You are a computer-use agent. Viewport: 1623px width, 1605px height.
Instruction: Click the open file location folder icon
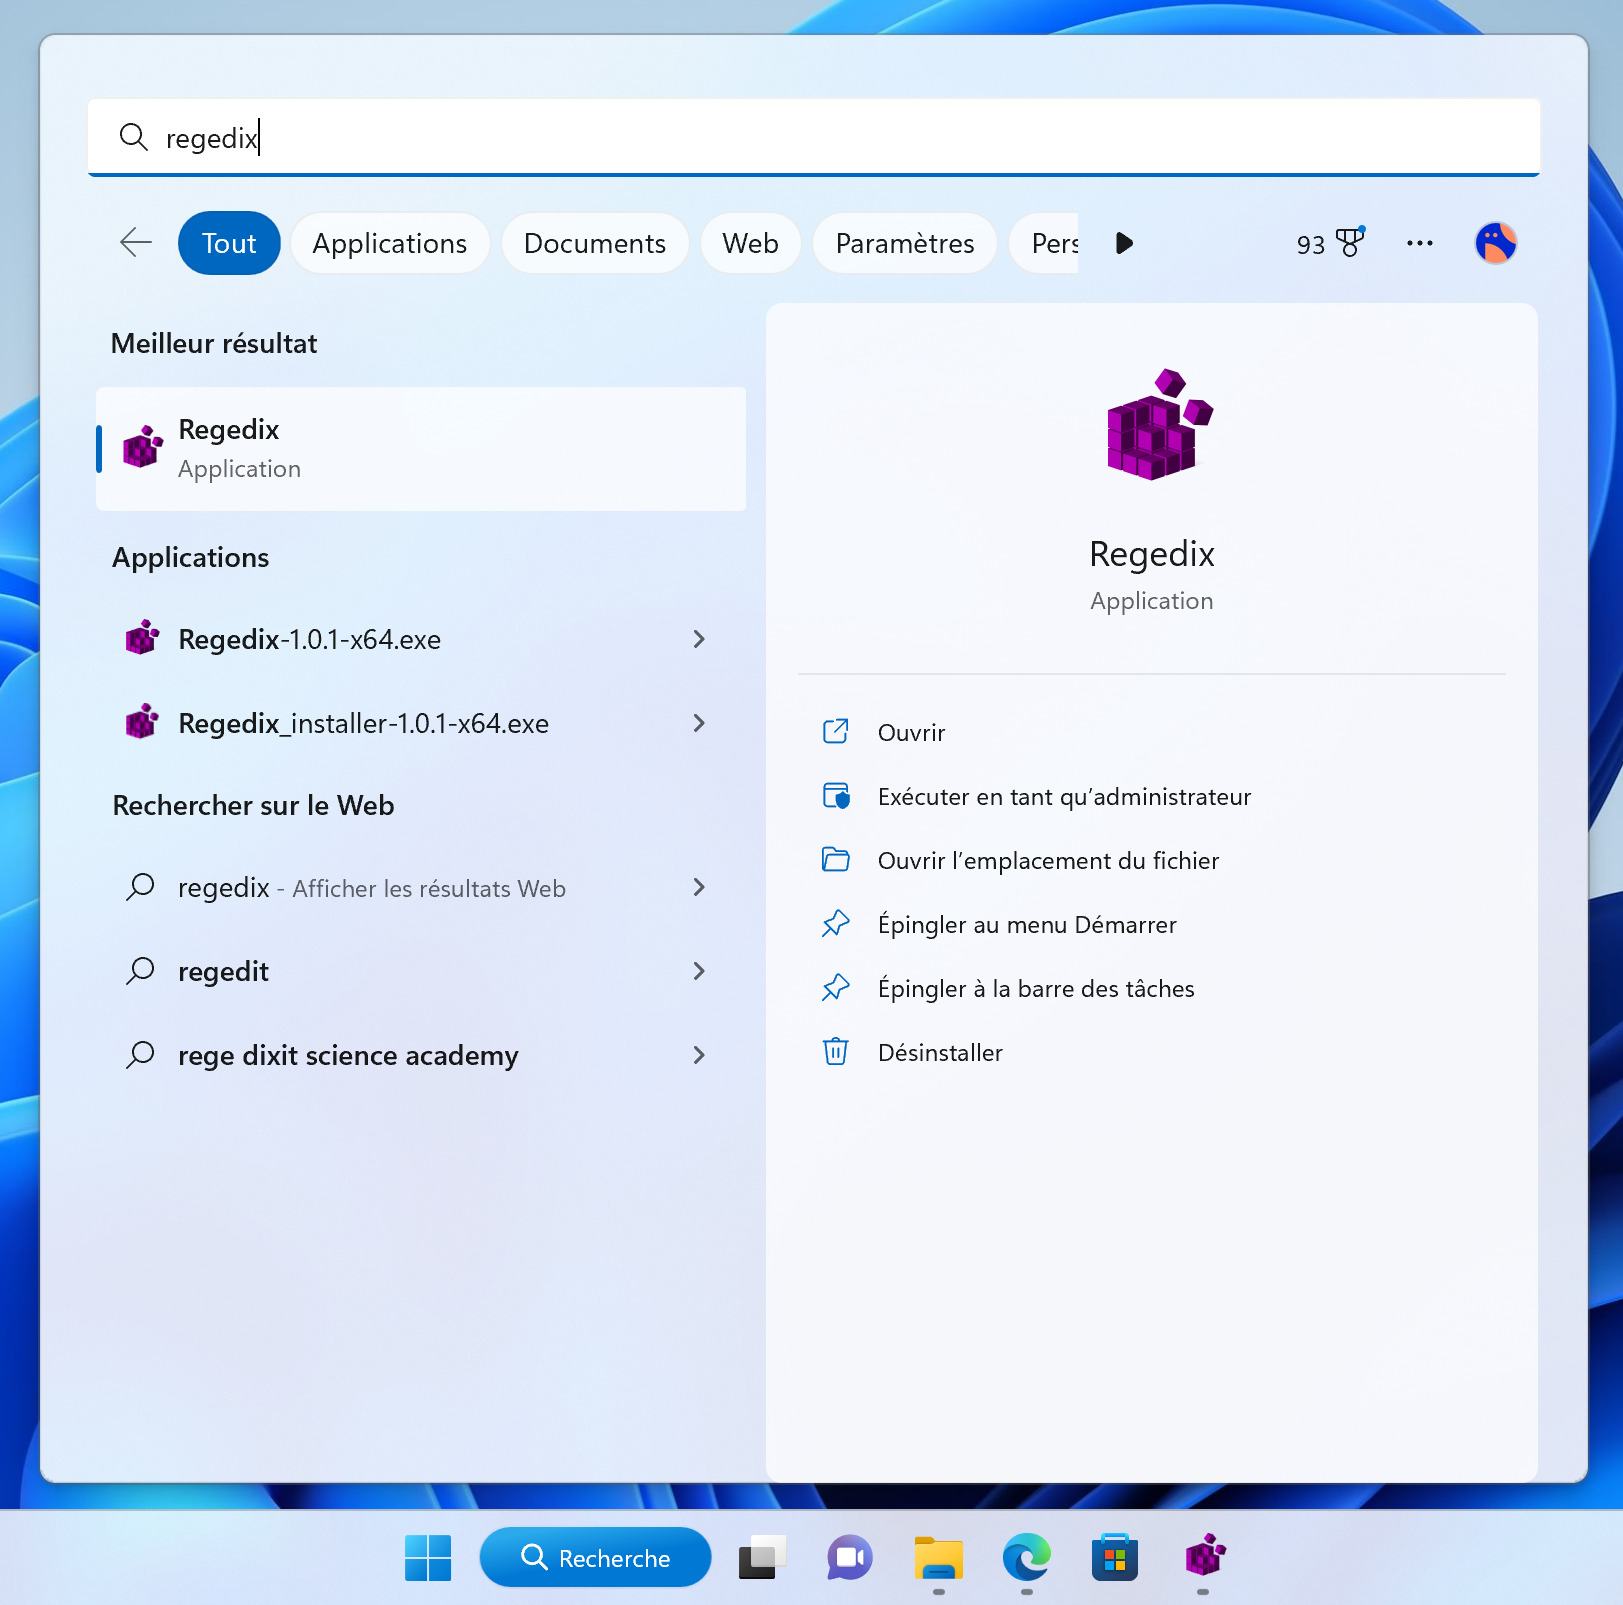point(835,860)
